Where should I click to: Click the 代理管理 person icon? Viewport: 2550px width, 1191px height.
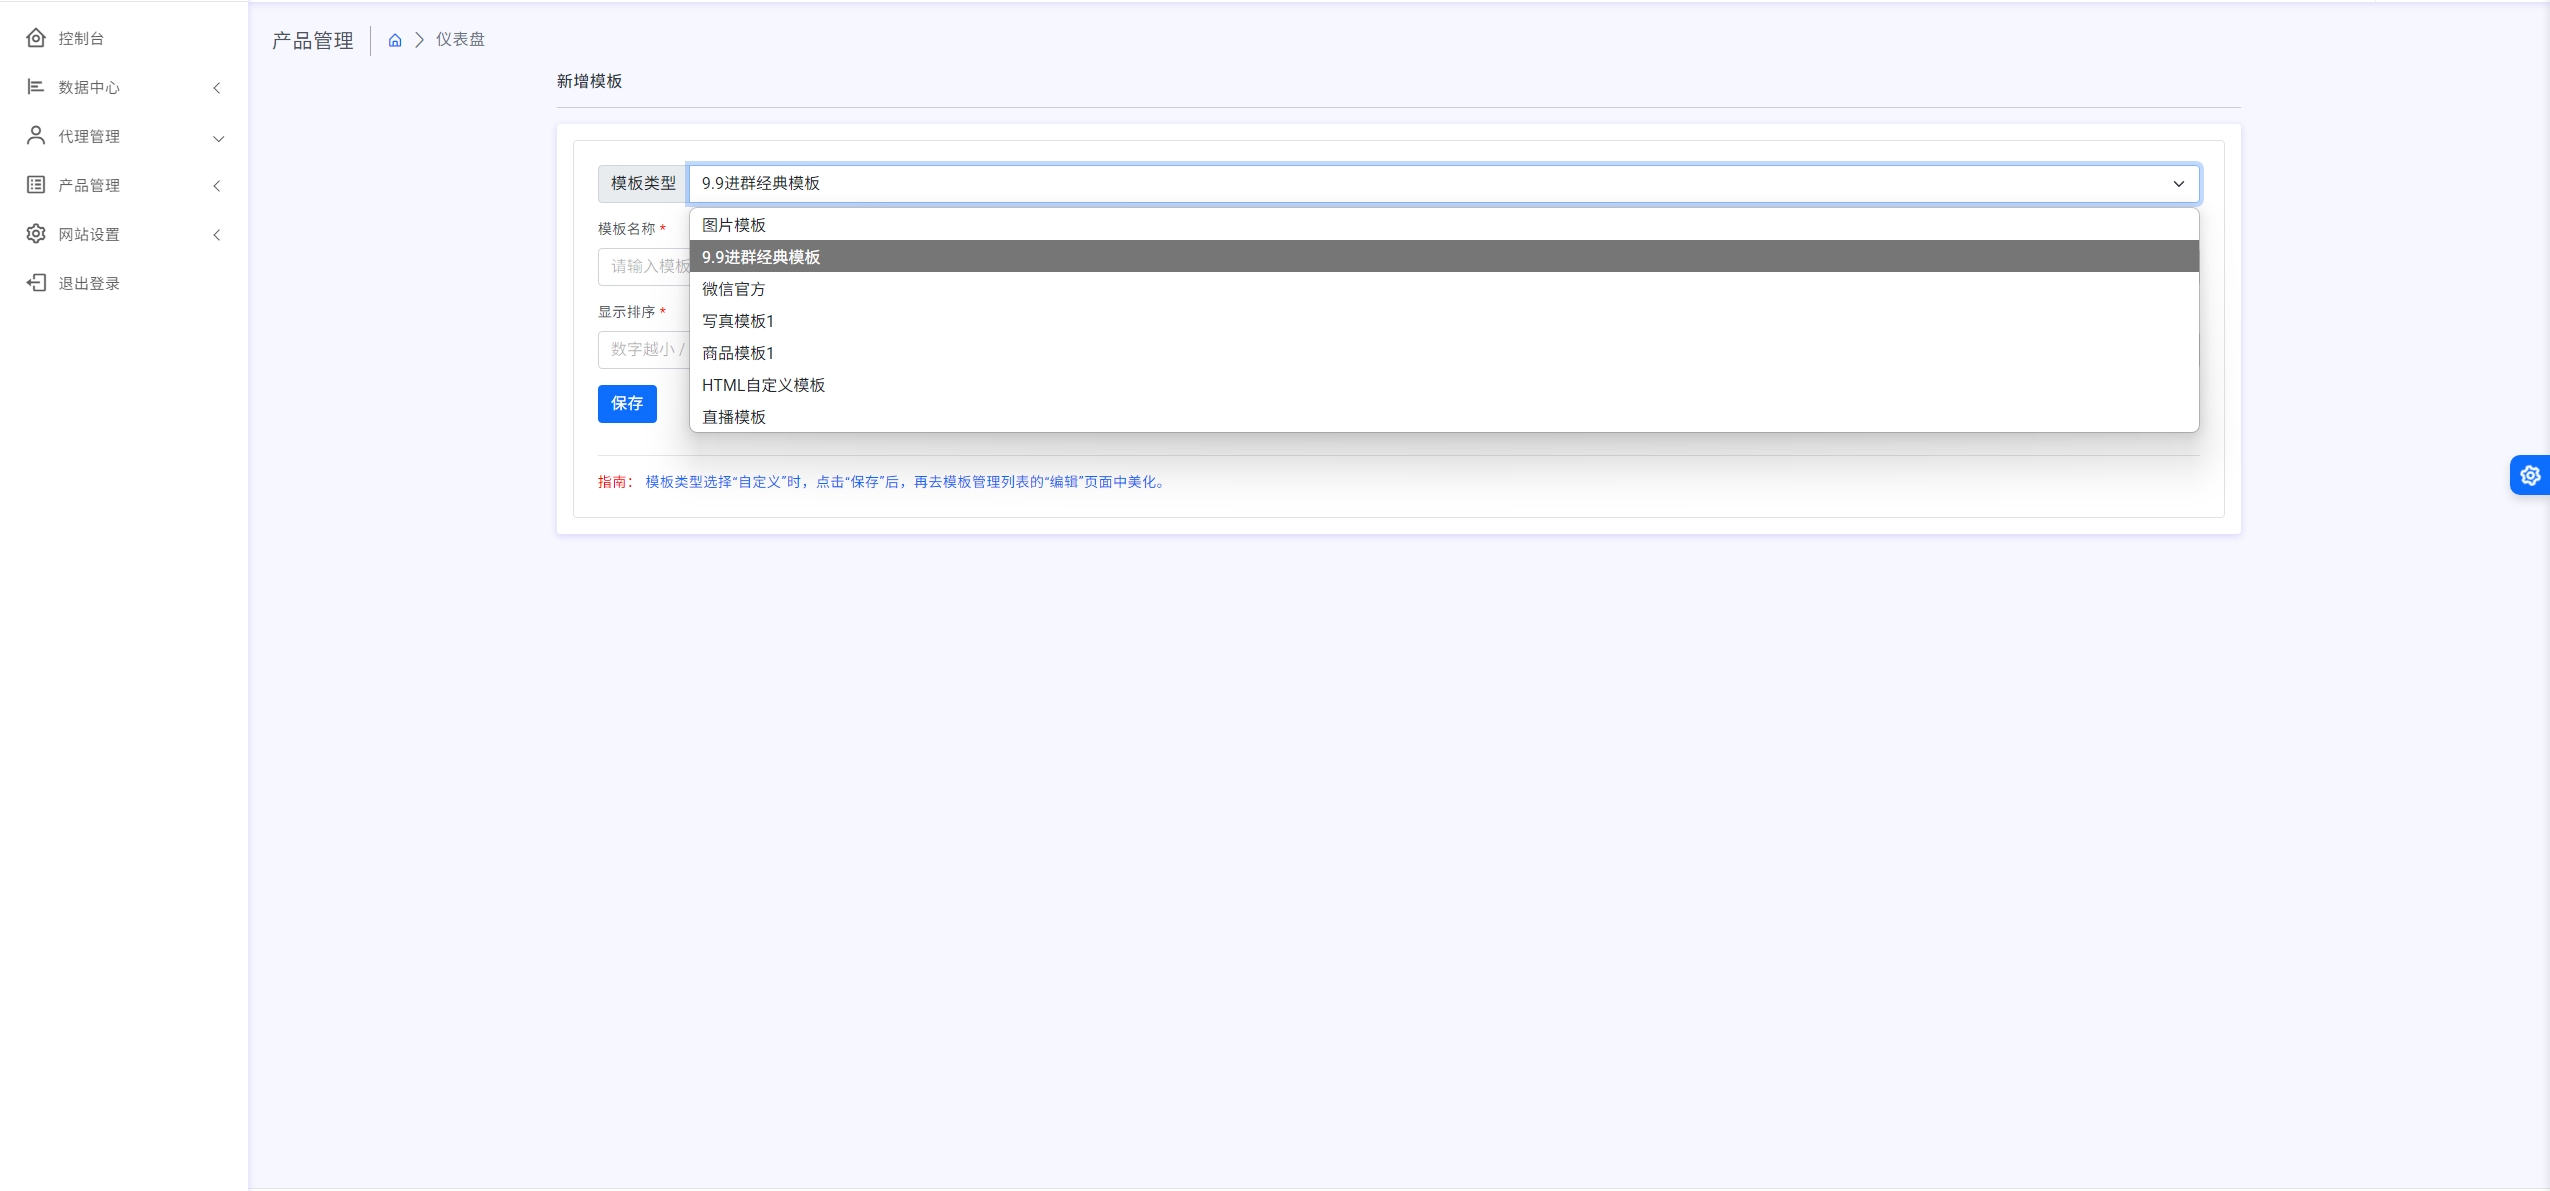pos(36,136)
